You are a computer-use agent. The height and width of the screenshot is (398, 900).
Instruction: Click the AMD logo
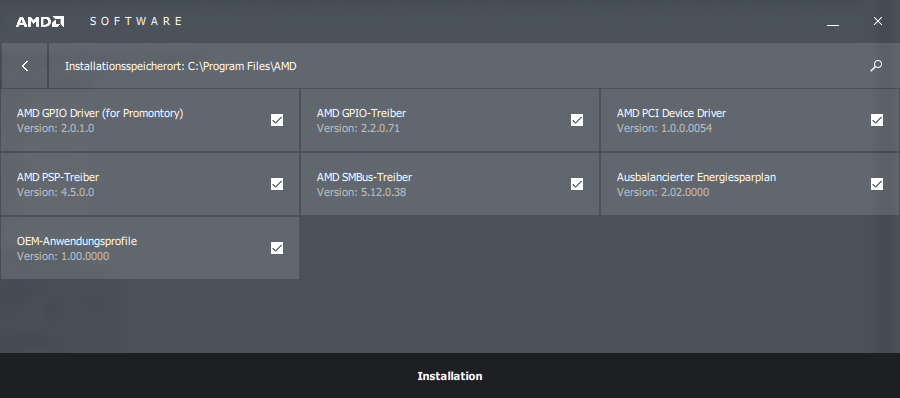point(40,22)
